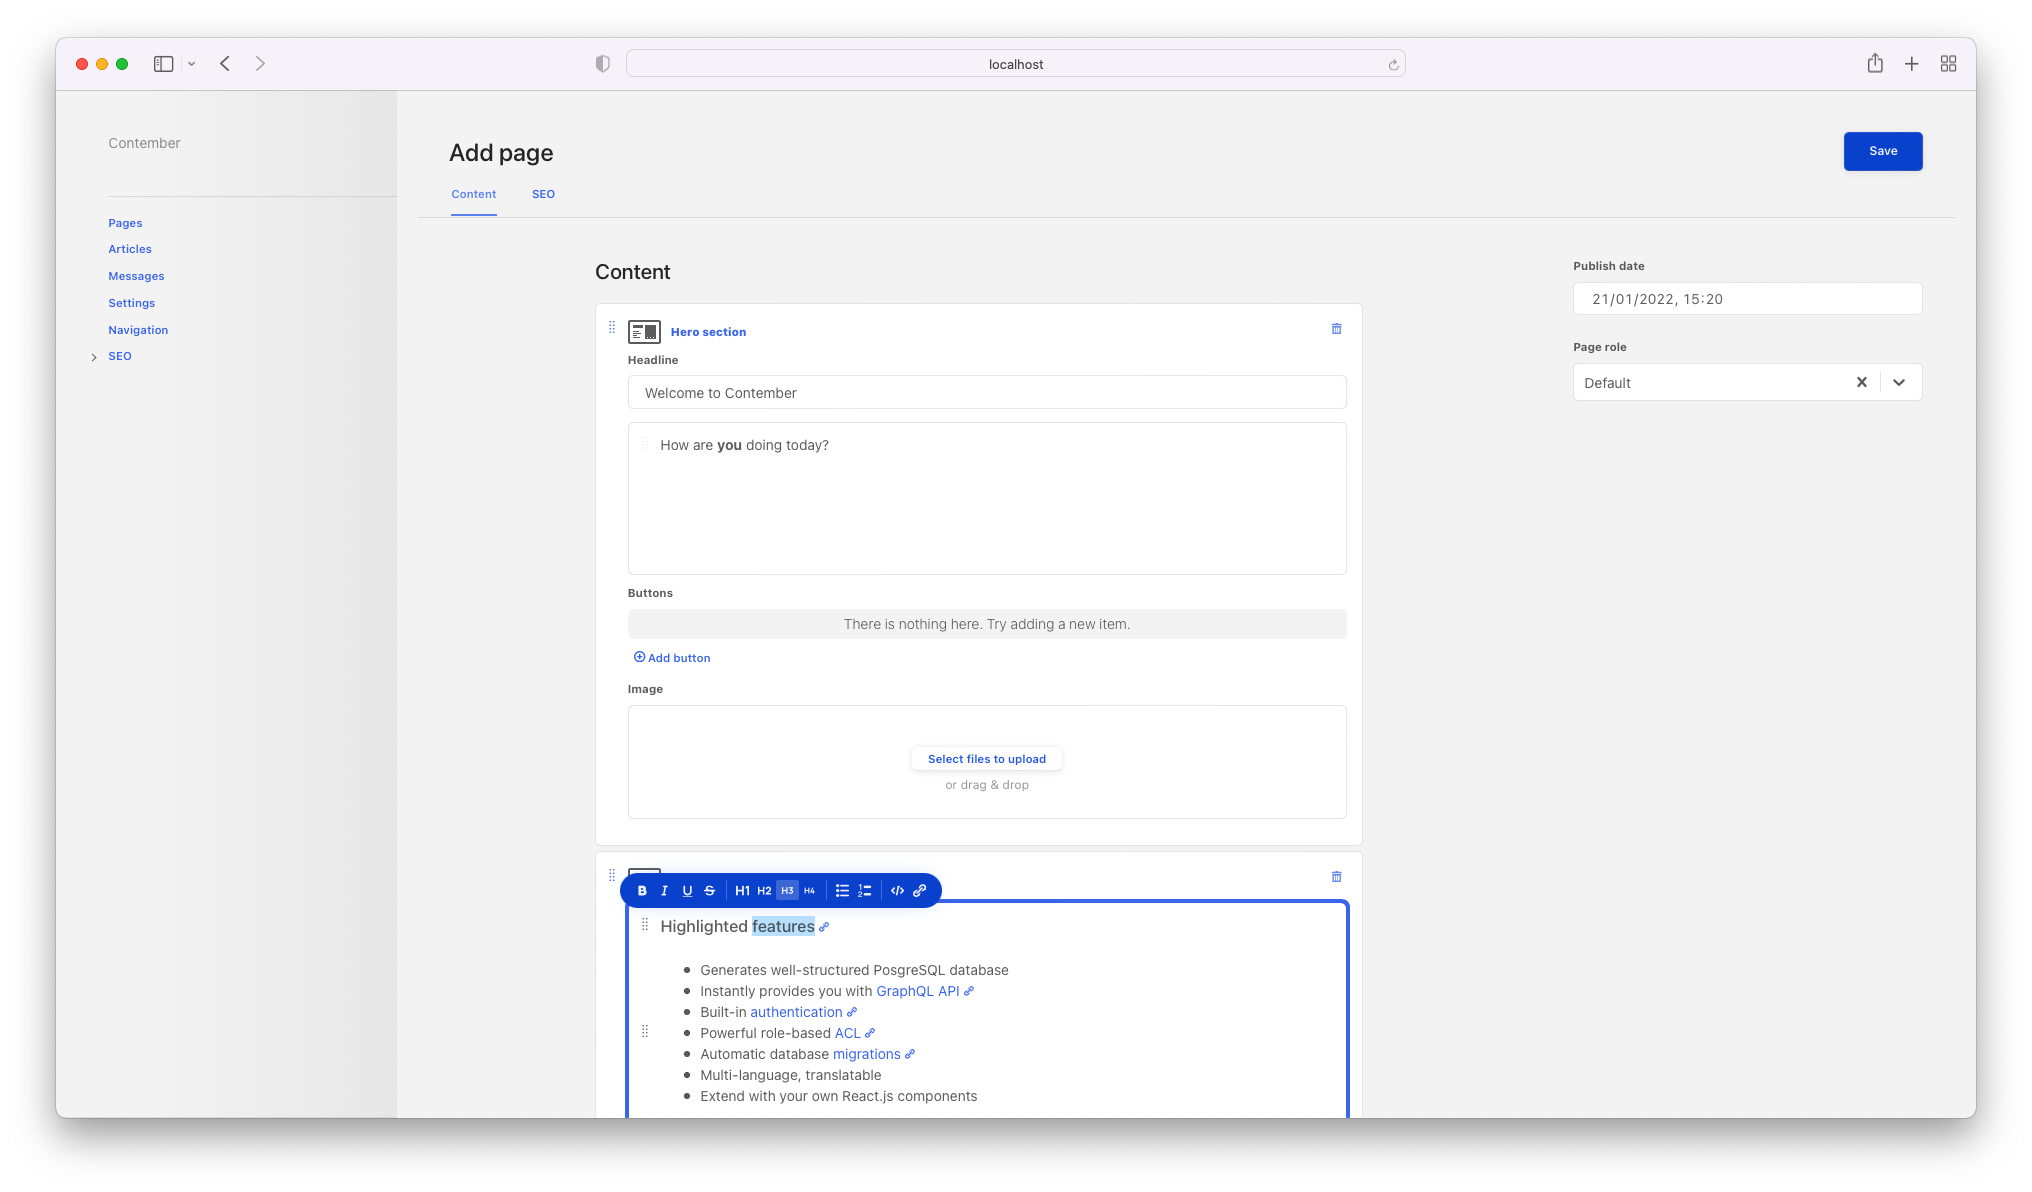Click the Bold formatting icon
Screen dimensions: 2032x1192
[x=641, y=890]
